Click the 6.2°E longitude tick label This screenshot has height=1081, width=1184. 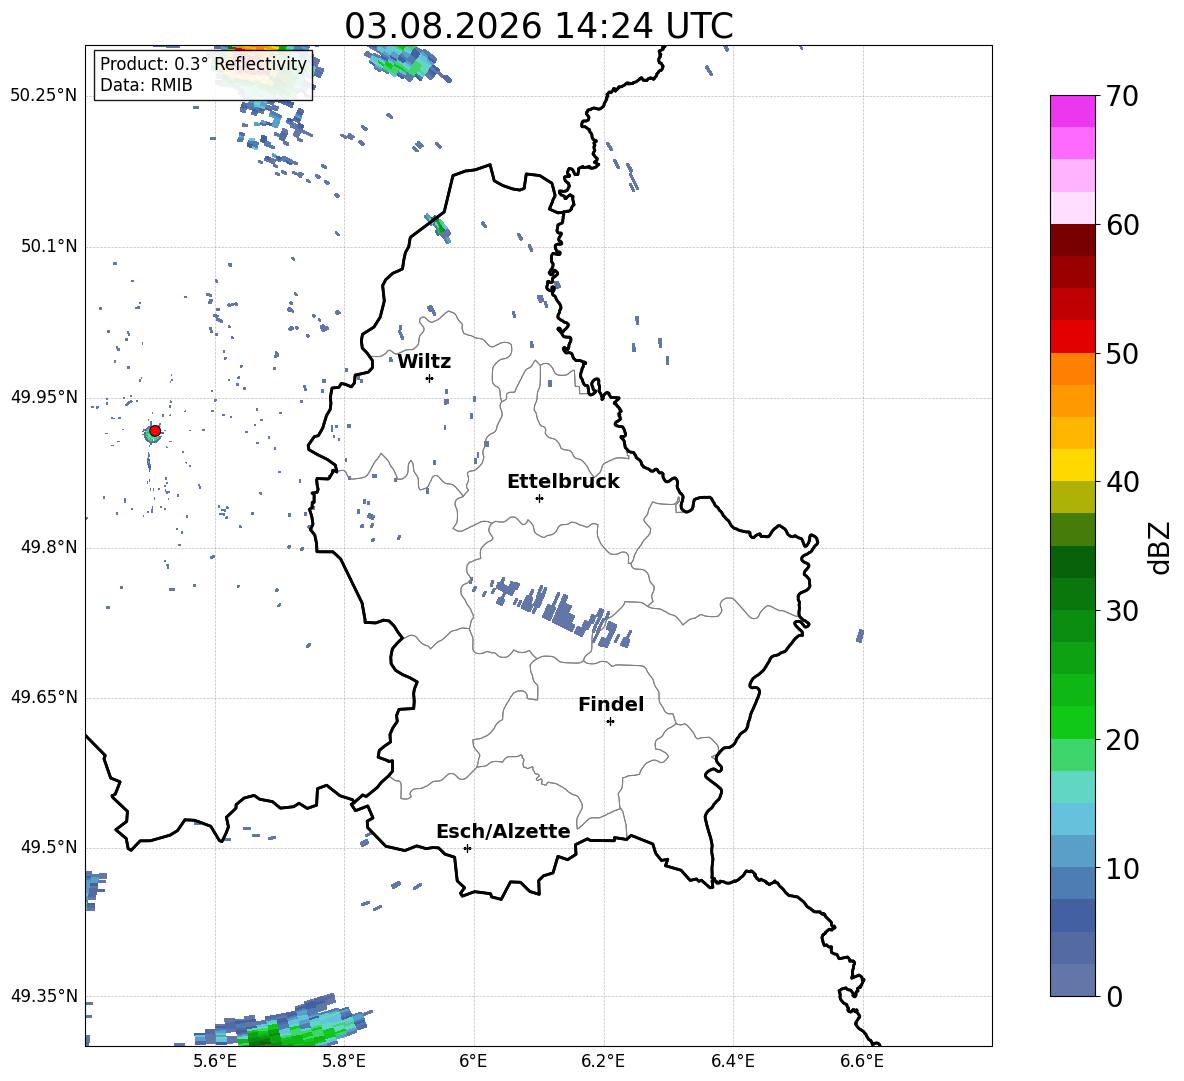tap(603, 1061)
